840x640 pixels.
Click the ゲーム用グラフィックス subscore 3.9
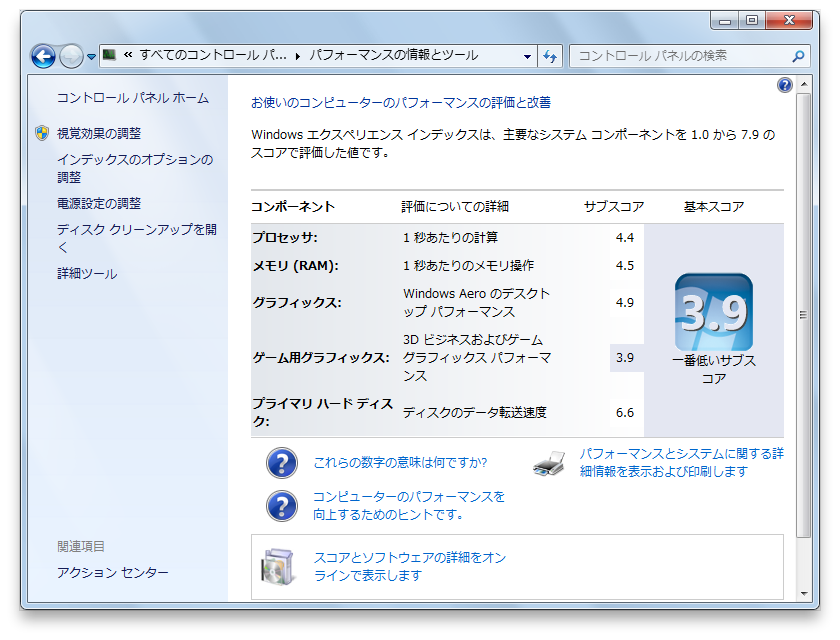tap(625, 358)
